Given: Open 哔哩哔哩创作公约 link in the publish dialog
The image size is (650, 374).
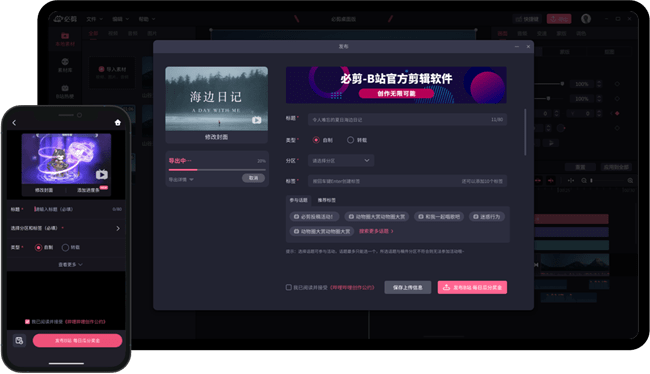Looking at the screenshot, I should pyautogui.click(x=352, y=287).
